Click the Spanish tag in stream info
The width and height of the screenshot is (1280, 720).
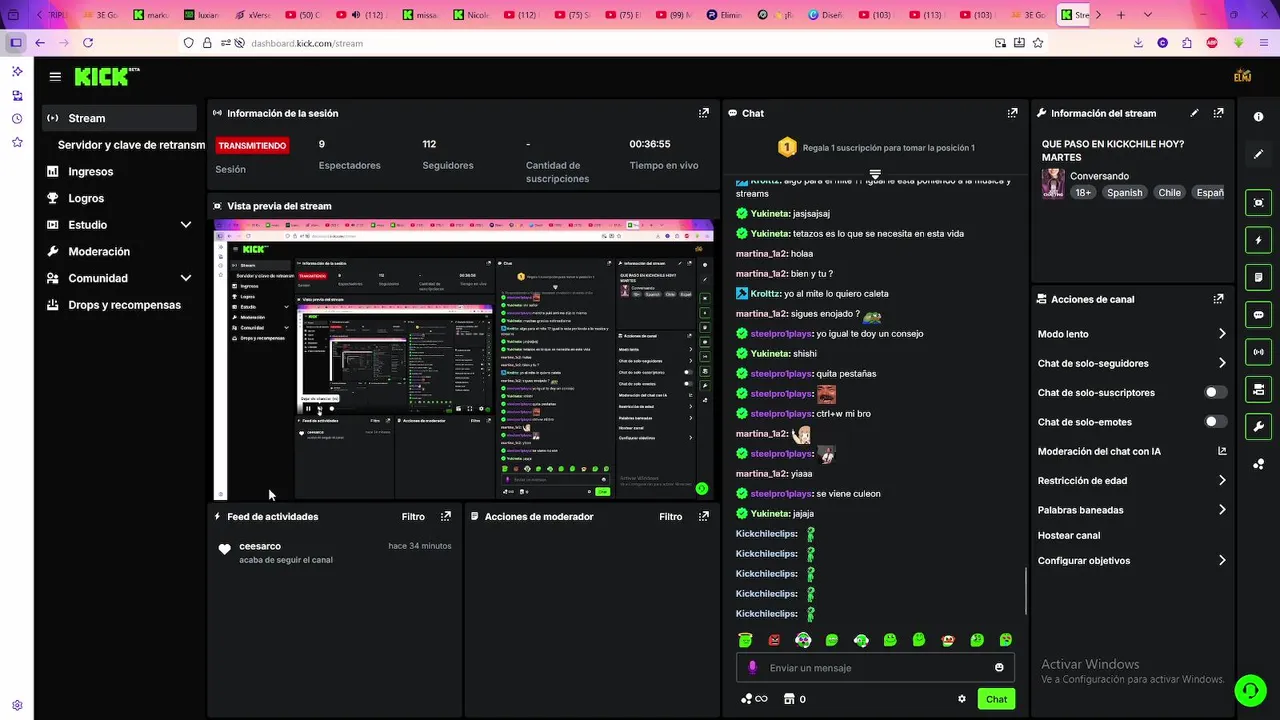(1124, 193)
